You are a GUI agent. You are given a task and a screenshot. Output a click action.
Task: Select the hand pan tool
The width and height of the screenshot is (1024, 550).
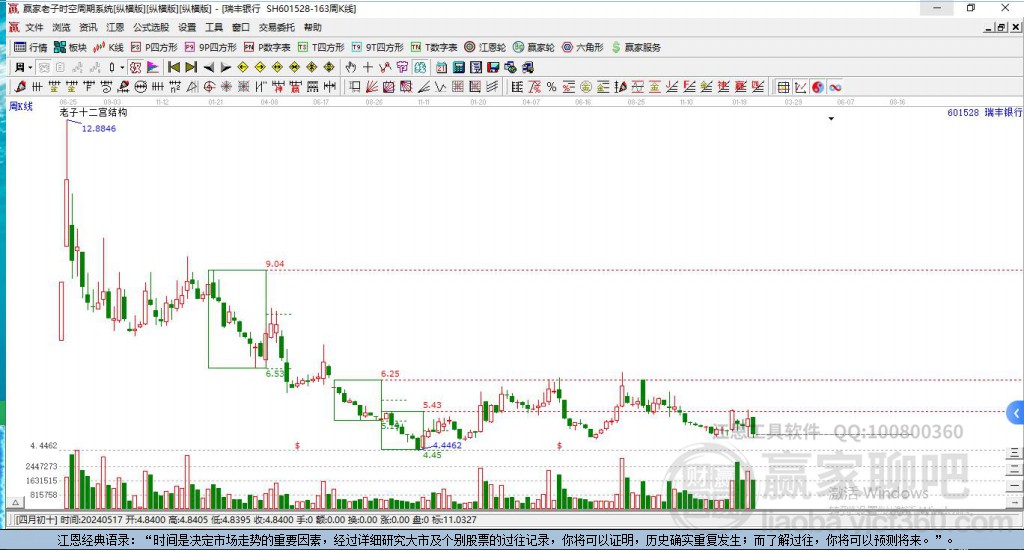pos(351,67)
